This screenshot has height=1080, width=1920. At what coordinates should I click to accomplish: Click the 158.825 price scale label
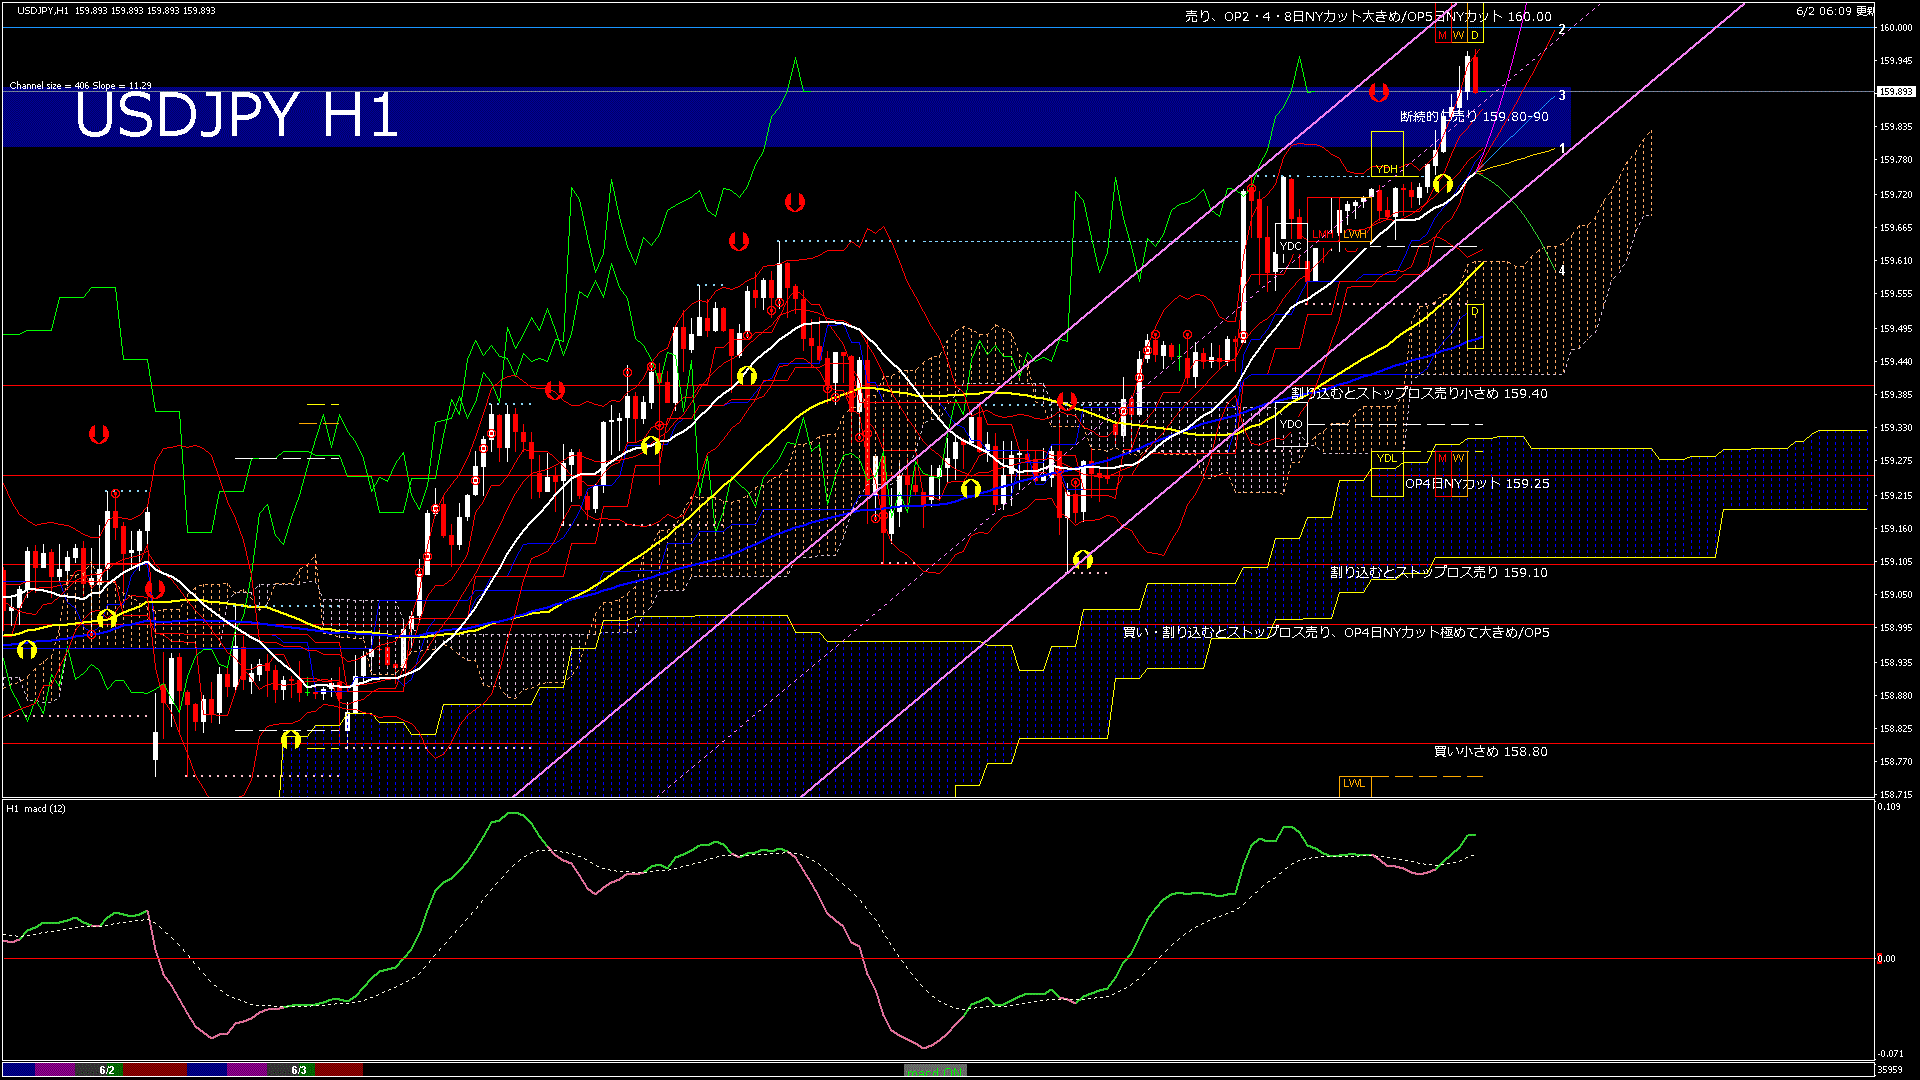click(1896, 729)
